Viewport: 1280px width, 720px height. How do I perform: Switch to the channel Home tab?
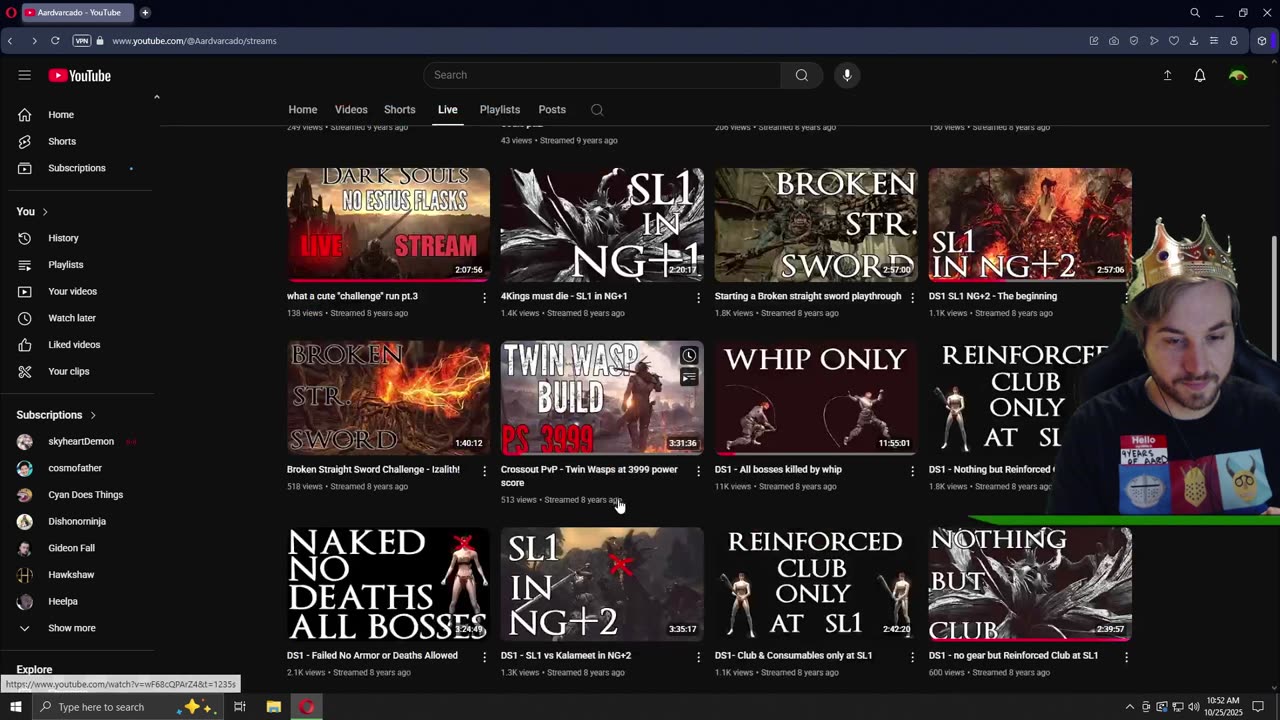[x=303, y=110]
